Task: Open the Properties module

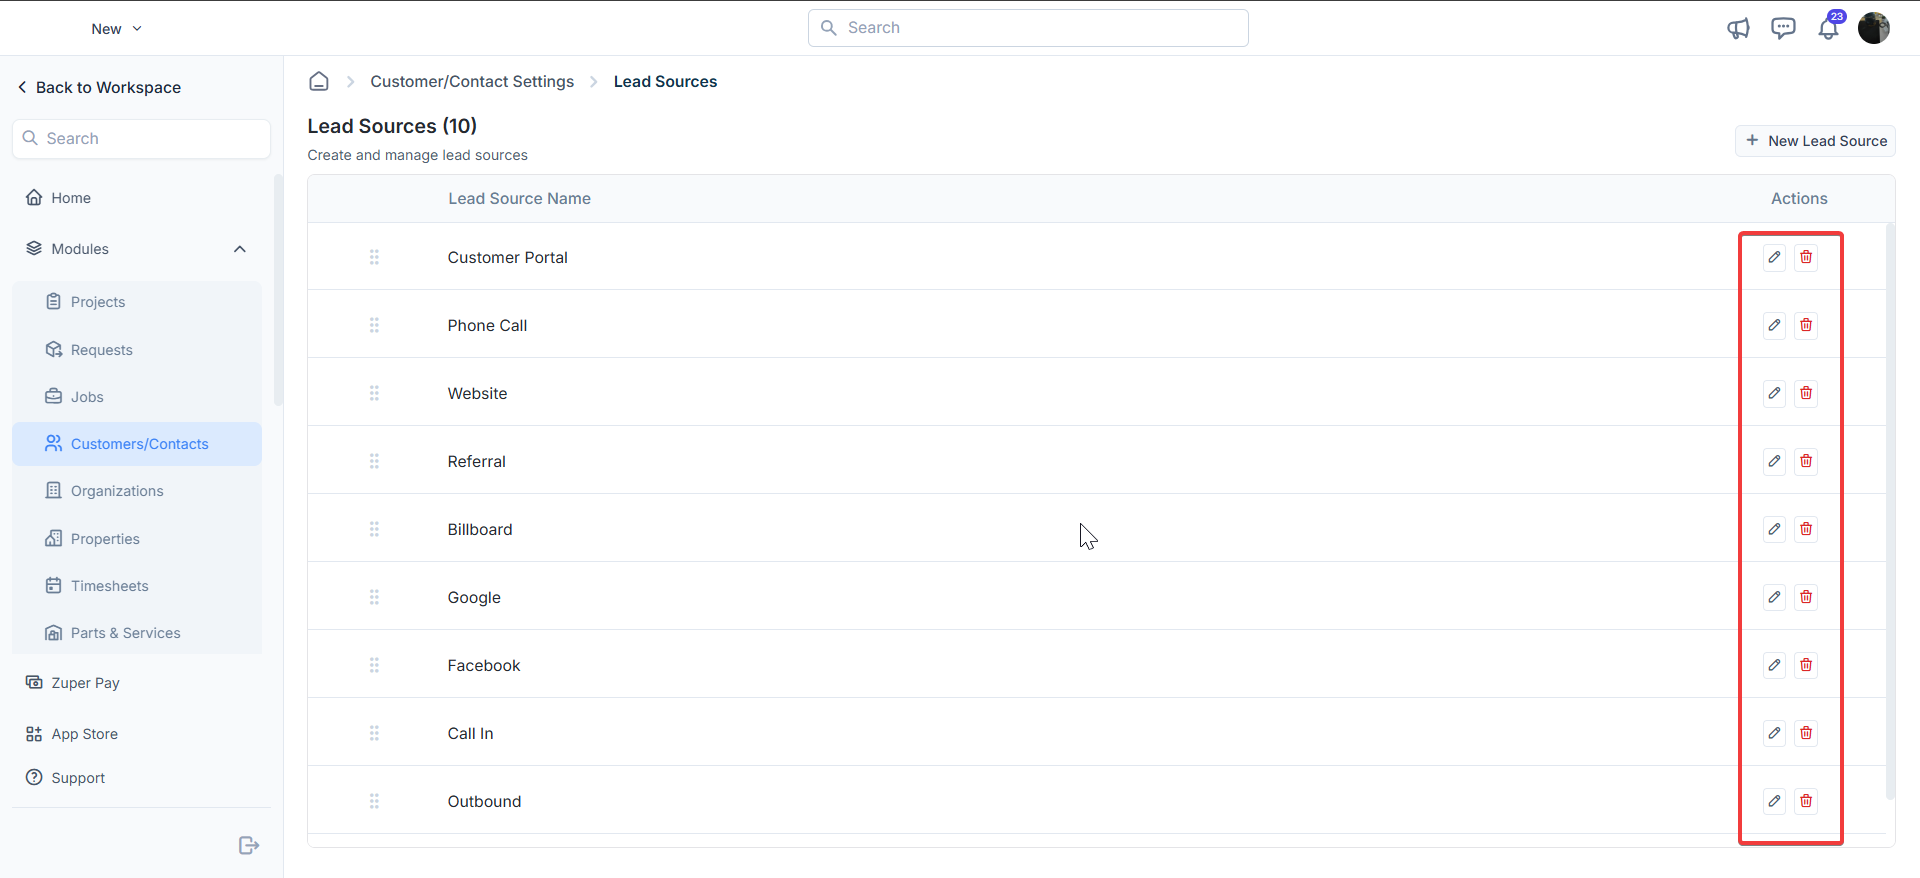Action: pos(137,539)
